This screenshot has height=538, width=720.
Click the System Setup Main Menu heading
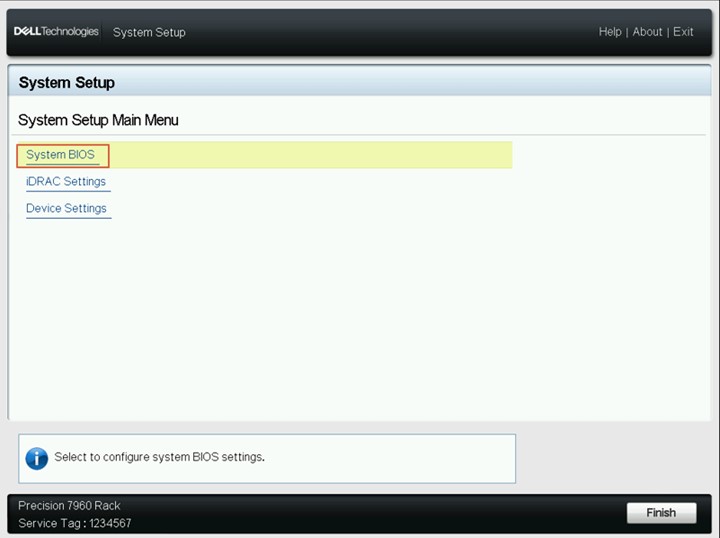(x=98, y=120)
